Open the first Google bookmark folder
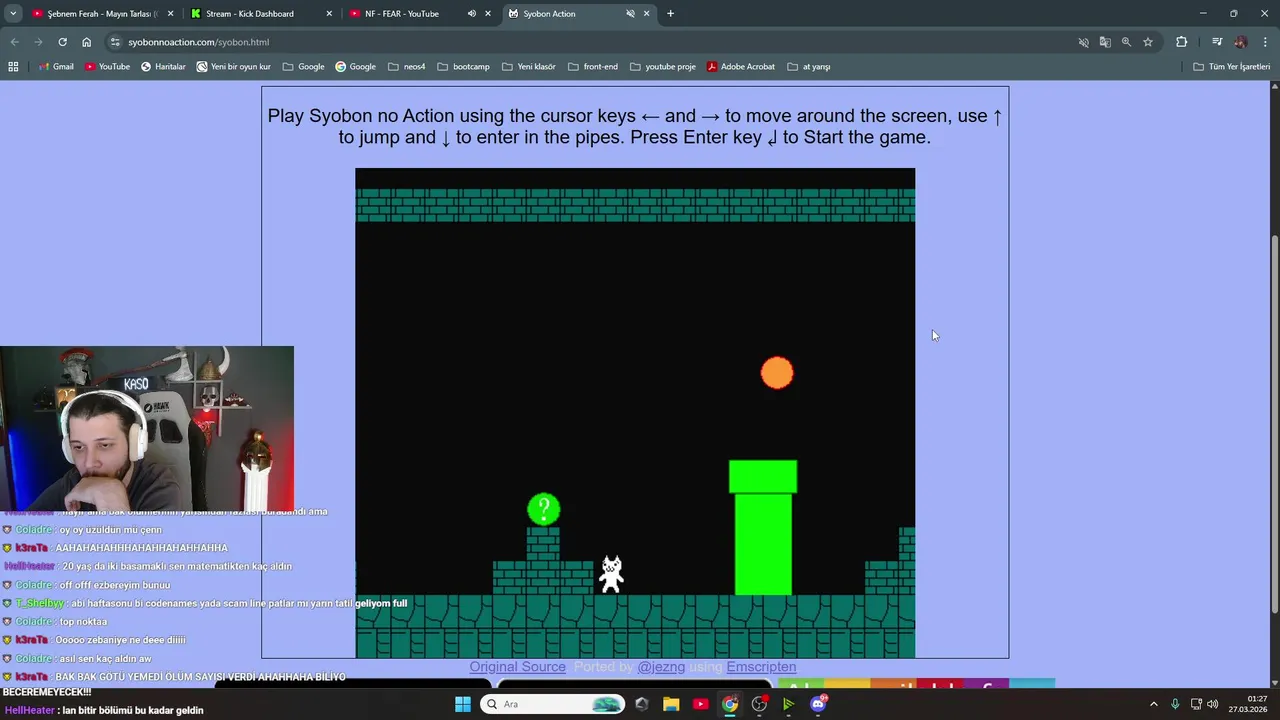Image resolution: width=1280 pixels, height=720 pixels. [304, 67]
